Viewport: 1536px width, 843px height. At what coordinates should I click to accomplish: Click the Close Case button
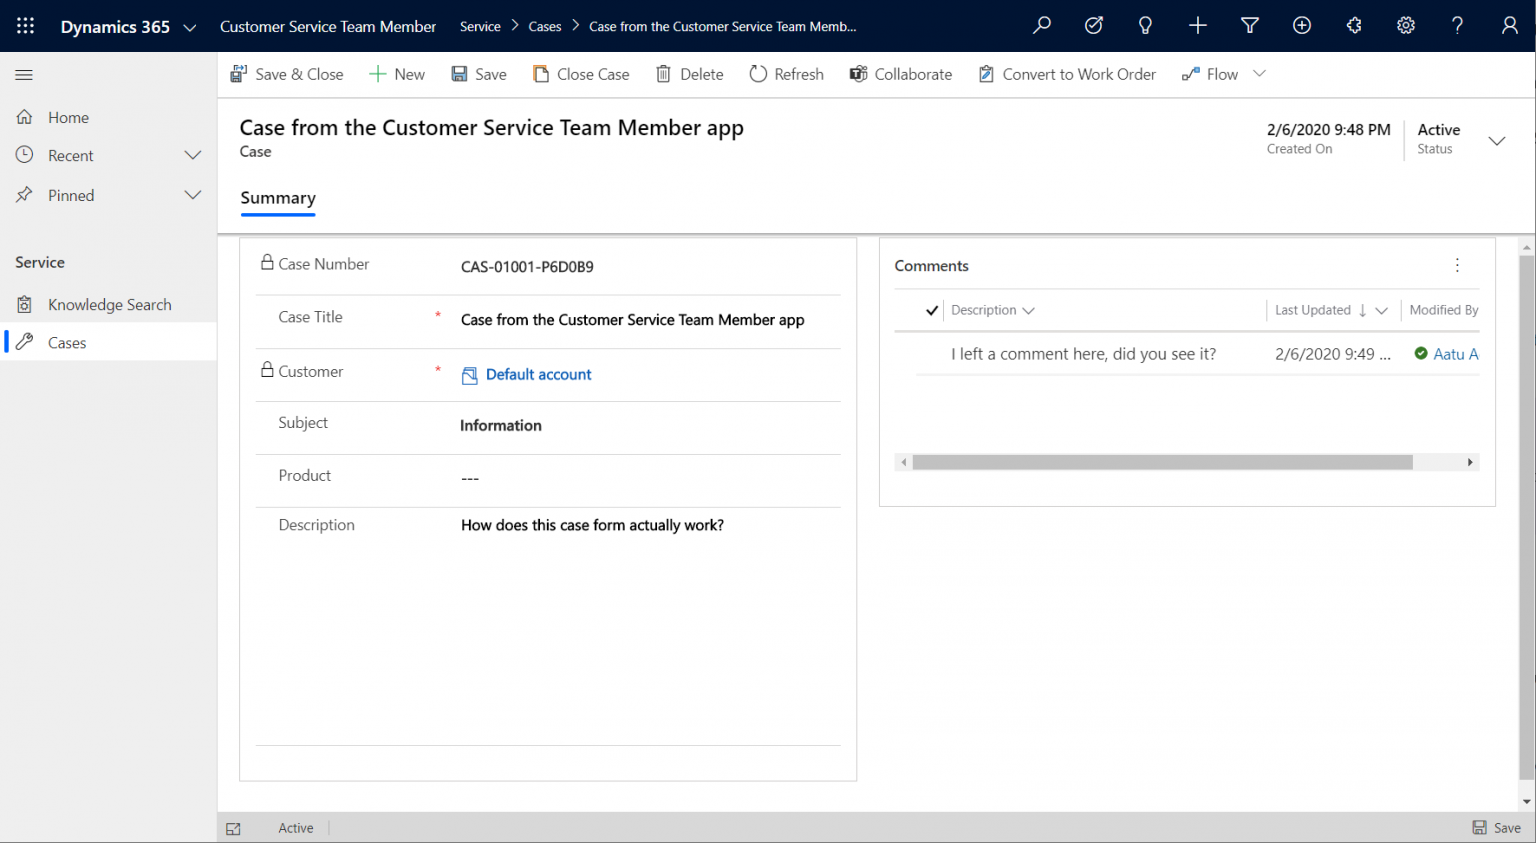pos(581,74)
